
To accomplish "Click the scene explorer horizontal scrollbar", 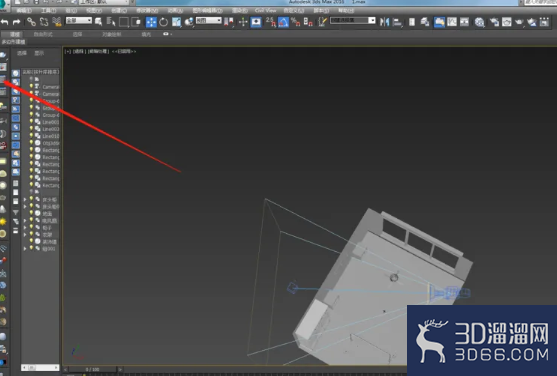I will (x=40, y=367).
